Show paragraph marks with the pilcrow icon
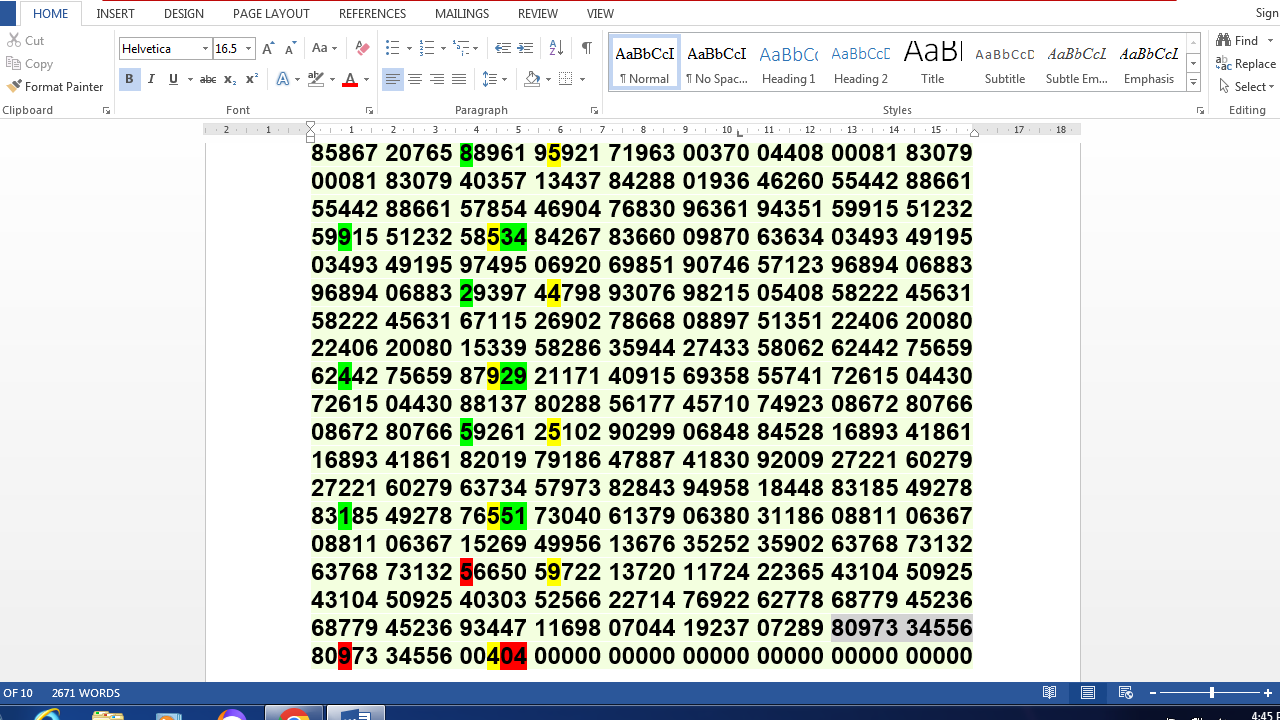The image size is (1280, 720). [x=586, y=48]
